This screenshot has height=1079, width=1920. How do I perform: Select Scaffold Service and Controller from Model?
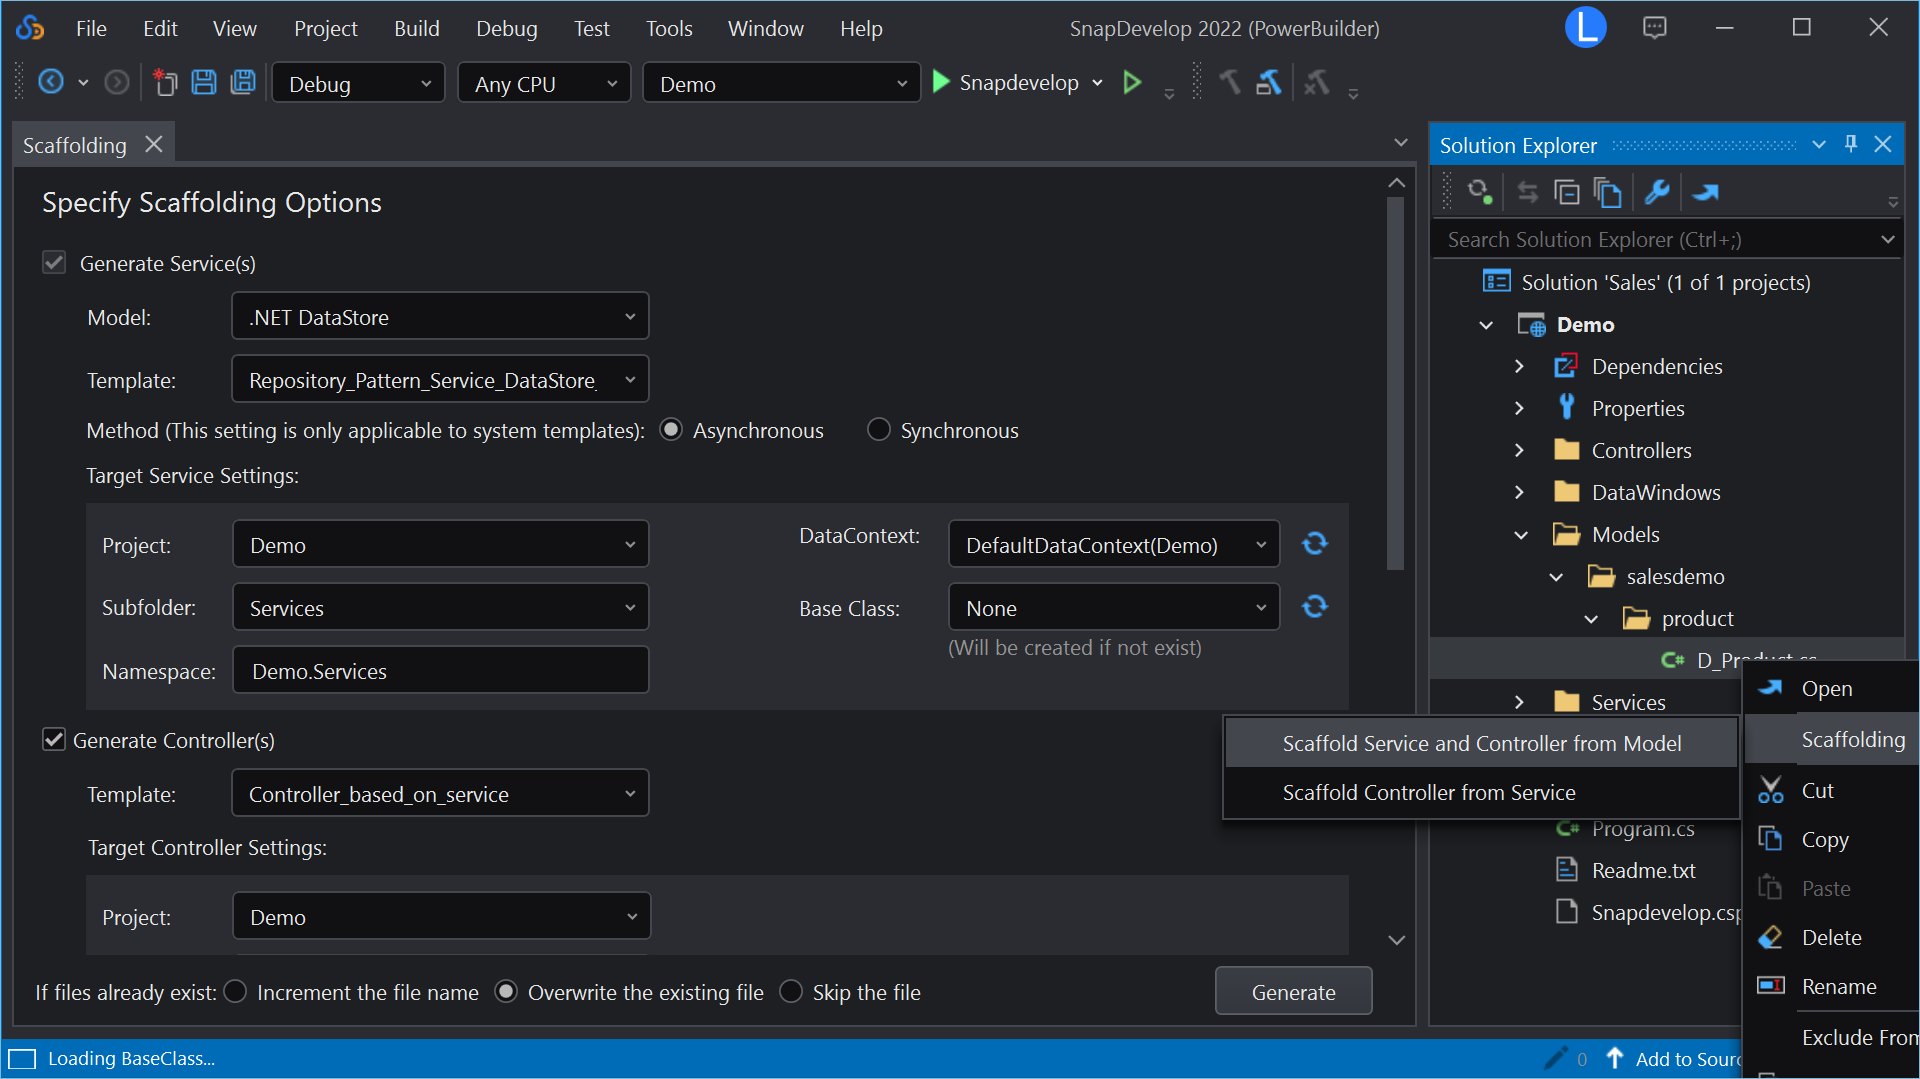click(1481, 743)
